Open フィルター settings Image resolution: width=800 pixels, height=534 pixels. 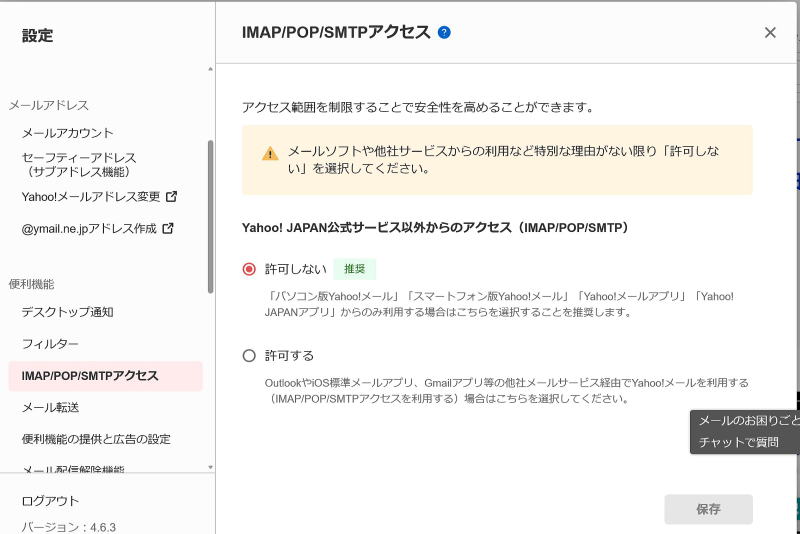50,344
